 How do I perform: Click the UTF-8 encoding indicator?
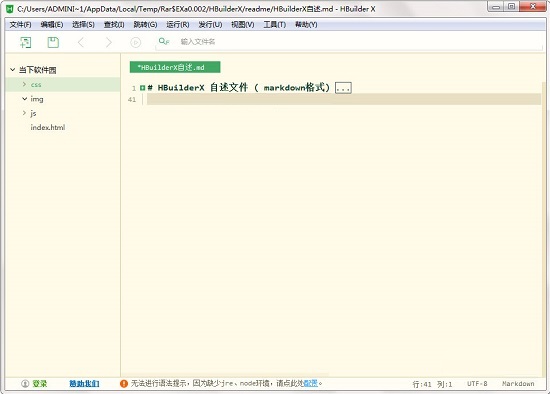click(x=477, y=383)
